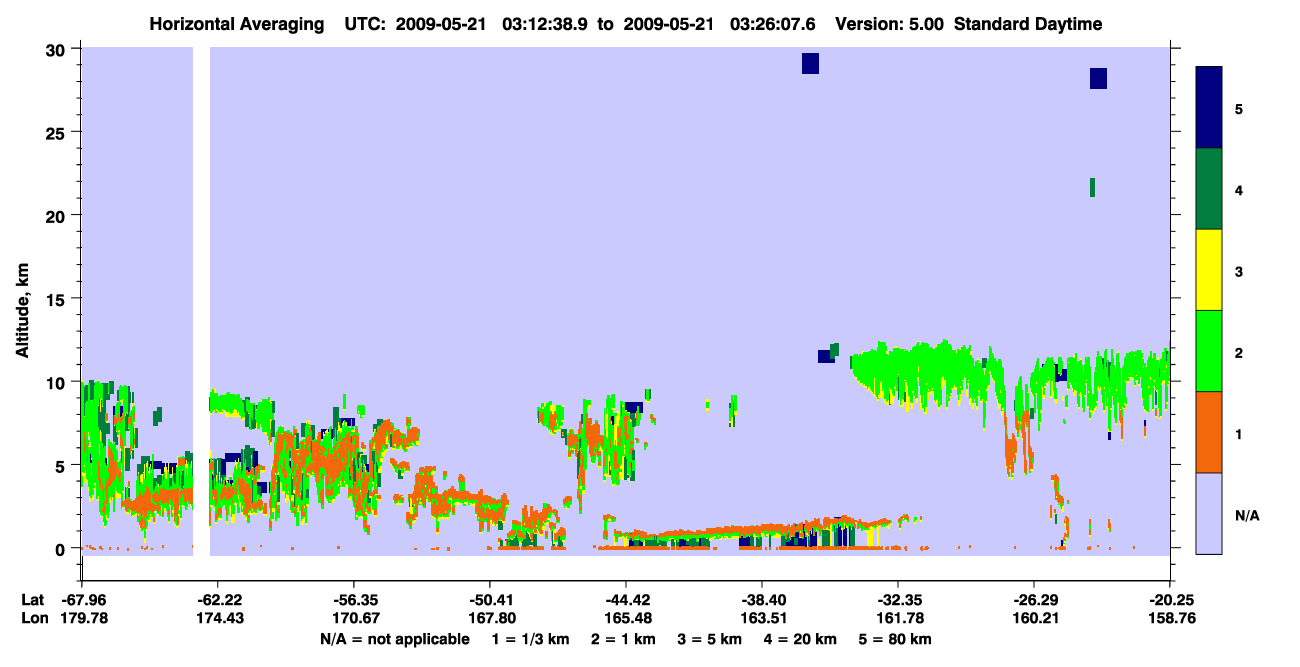Click 'Version: 5.00' in the title
This screenshot has width=1300, height=667.
(x=889, y=24)
